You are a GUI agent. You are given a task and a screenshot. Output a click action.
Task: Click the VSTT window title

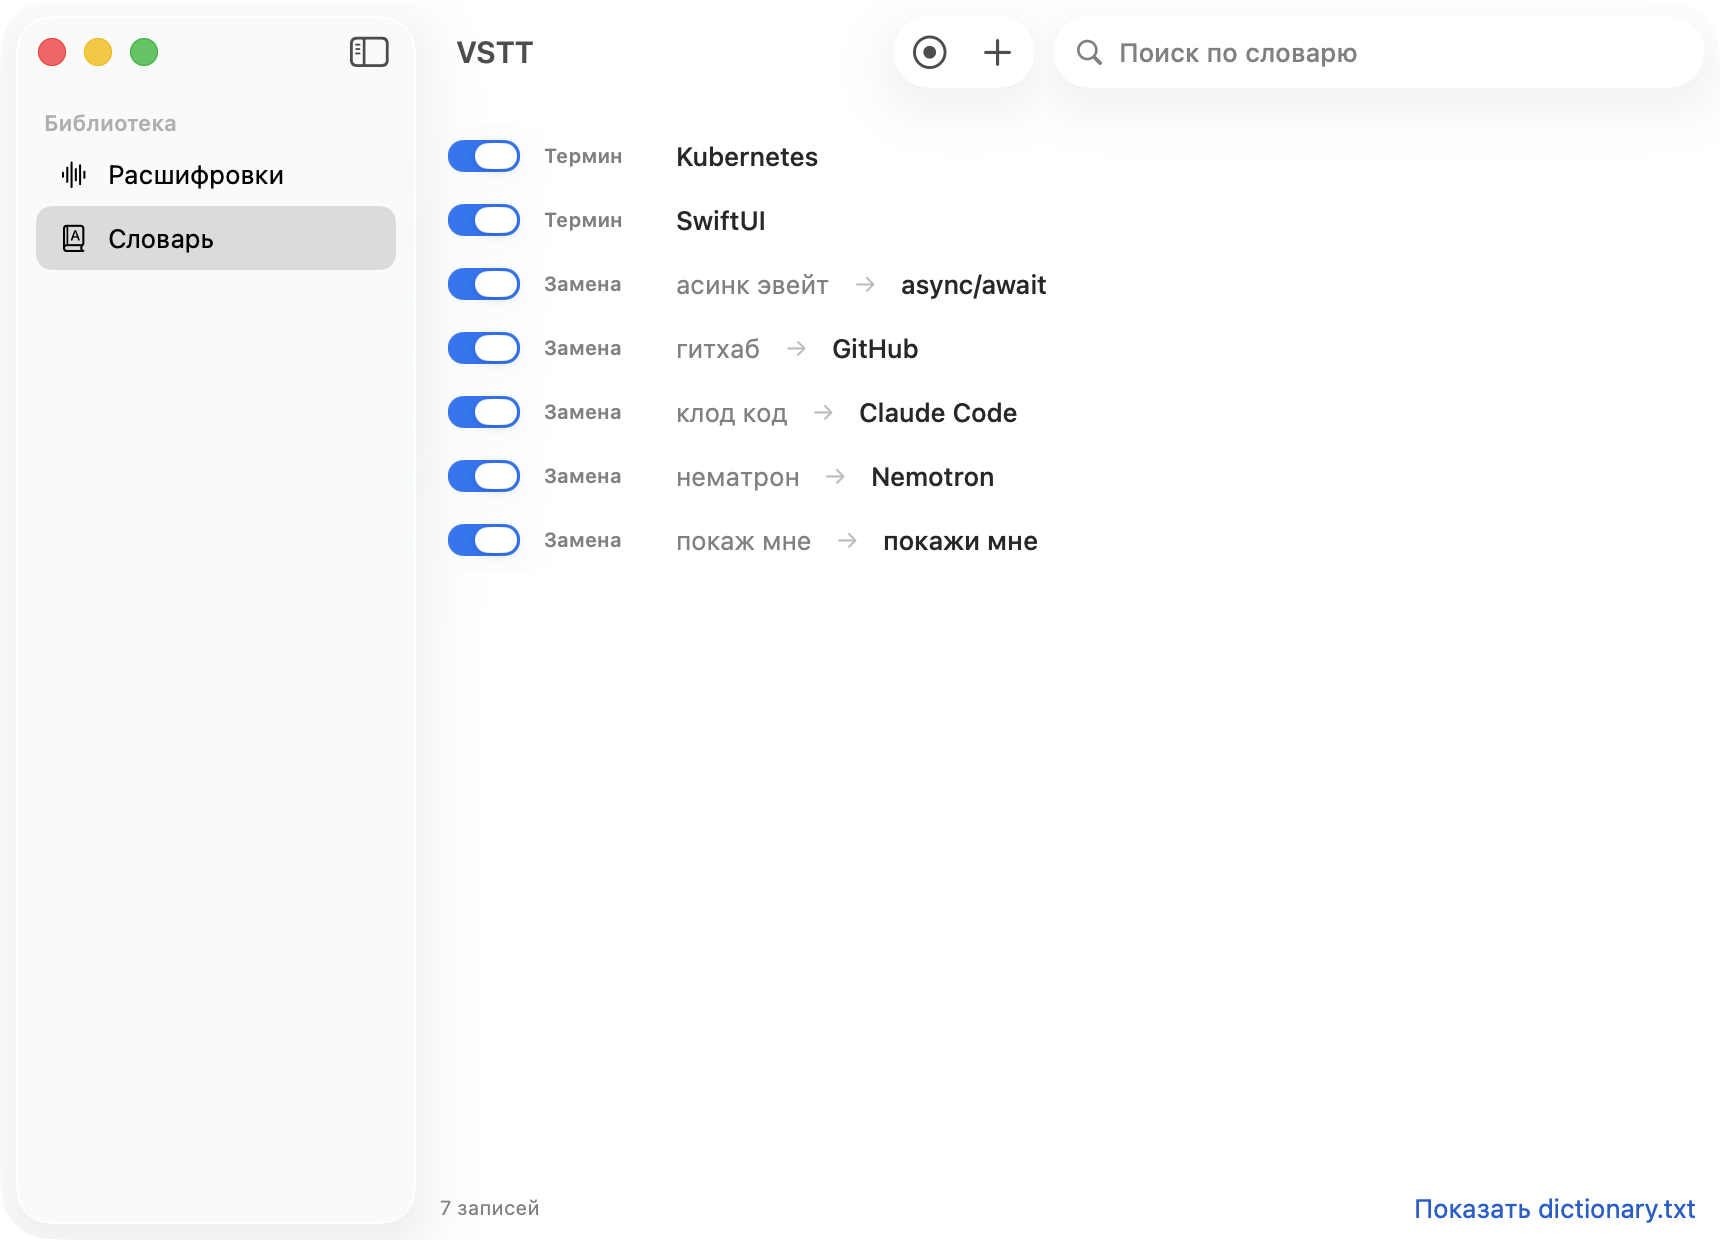click(495, 52)
